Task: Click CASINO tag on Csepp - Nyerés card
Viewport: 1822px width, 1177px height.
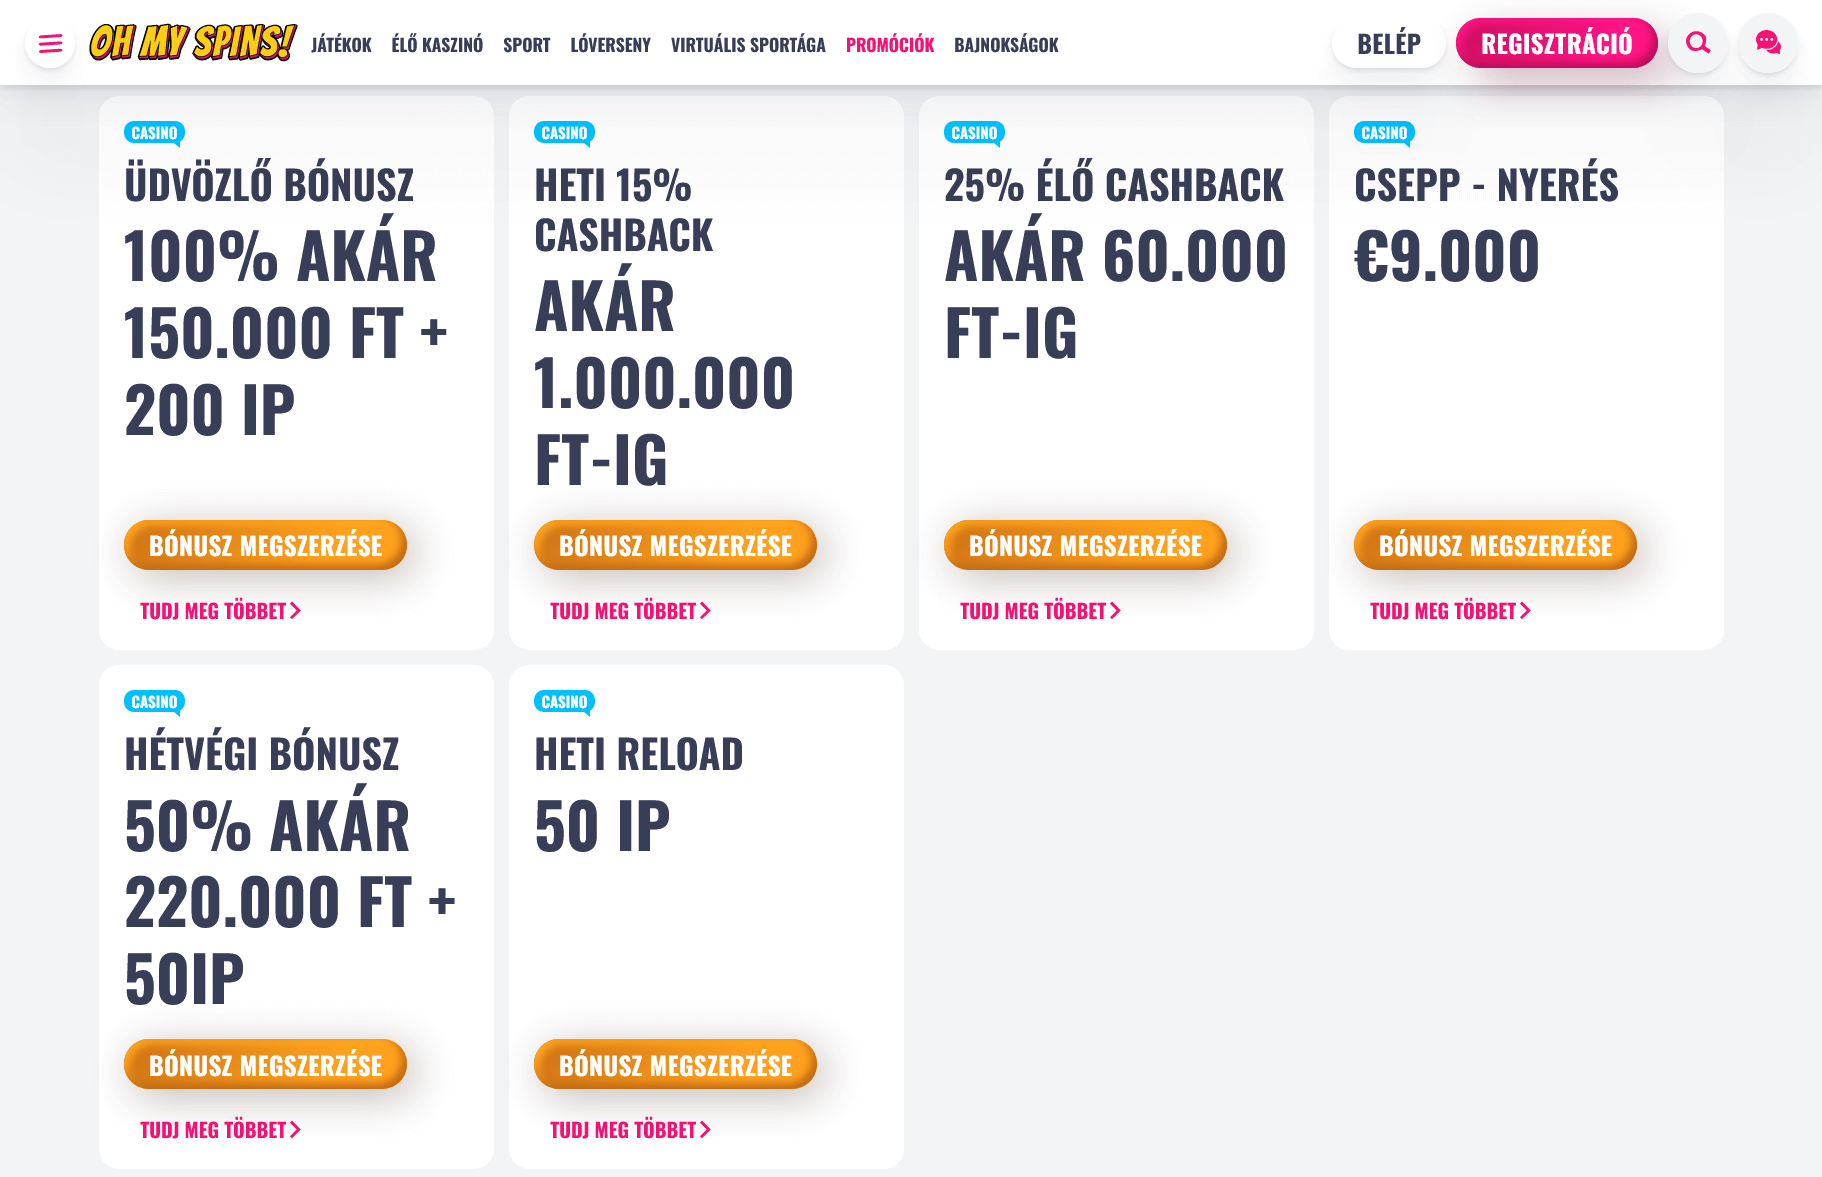Action: [1384, 133]
